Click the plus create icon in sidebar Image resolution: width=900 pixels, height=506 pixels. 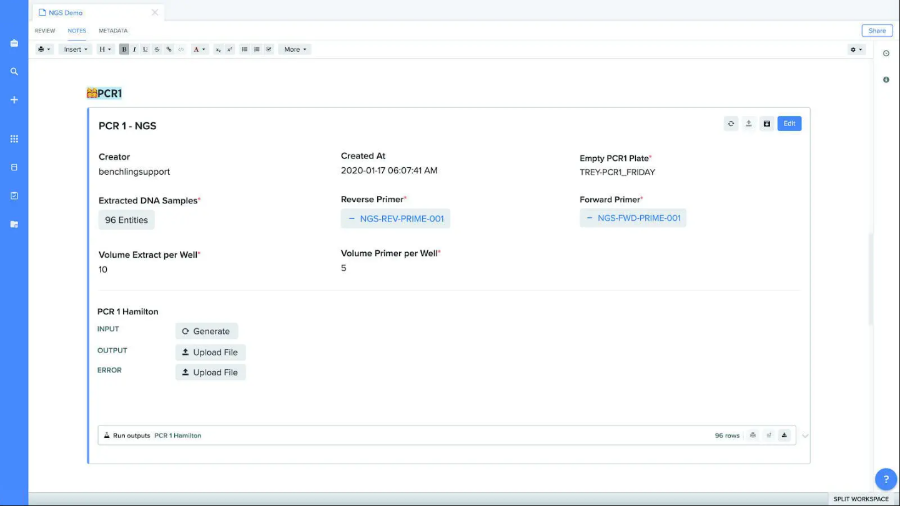(x=14, y=100)
